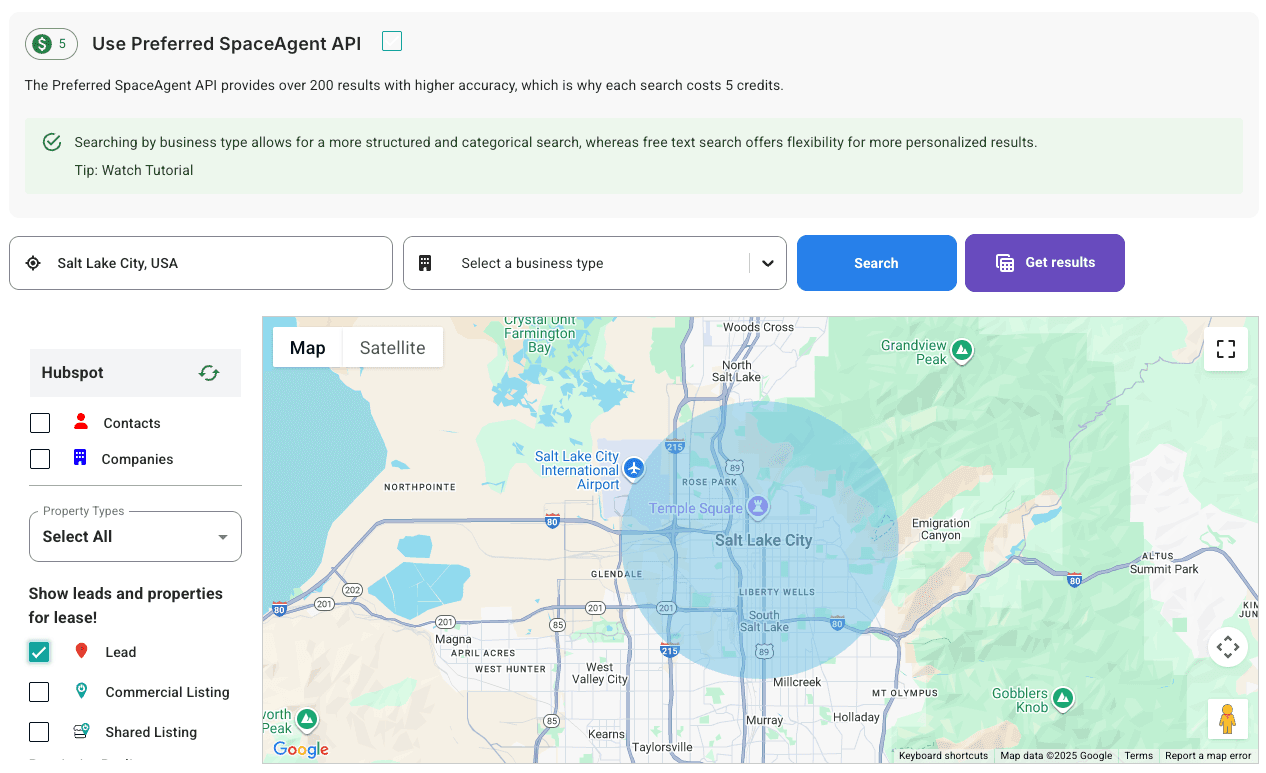Click the teal Commercial Listing pin icon
Image resolution: width=1266 pixels, height=773 pixels.
click(82, 691)
